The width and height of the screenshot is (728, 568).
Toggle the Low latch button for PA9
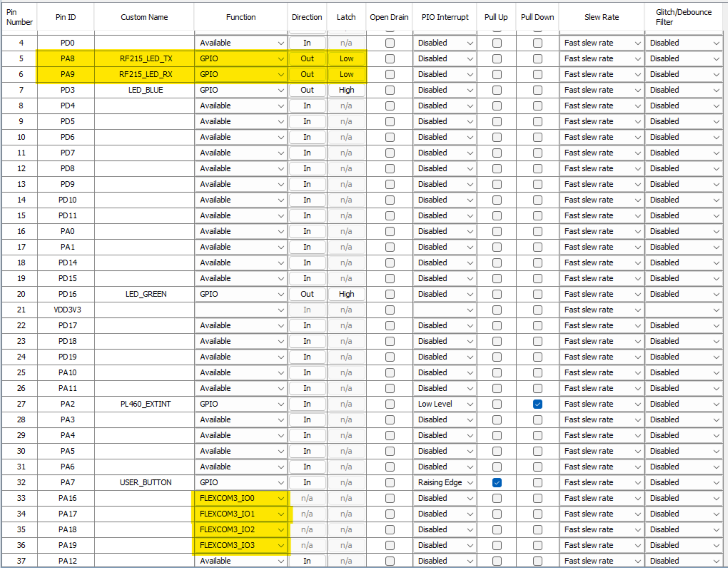[x=346, y=74]
